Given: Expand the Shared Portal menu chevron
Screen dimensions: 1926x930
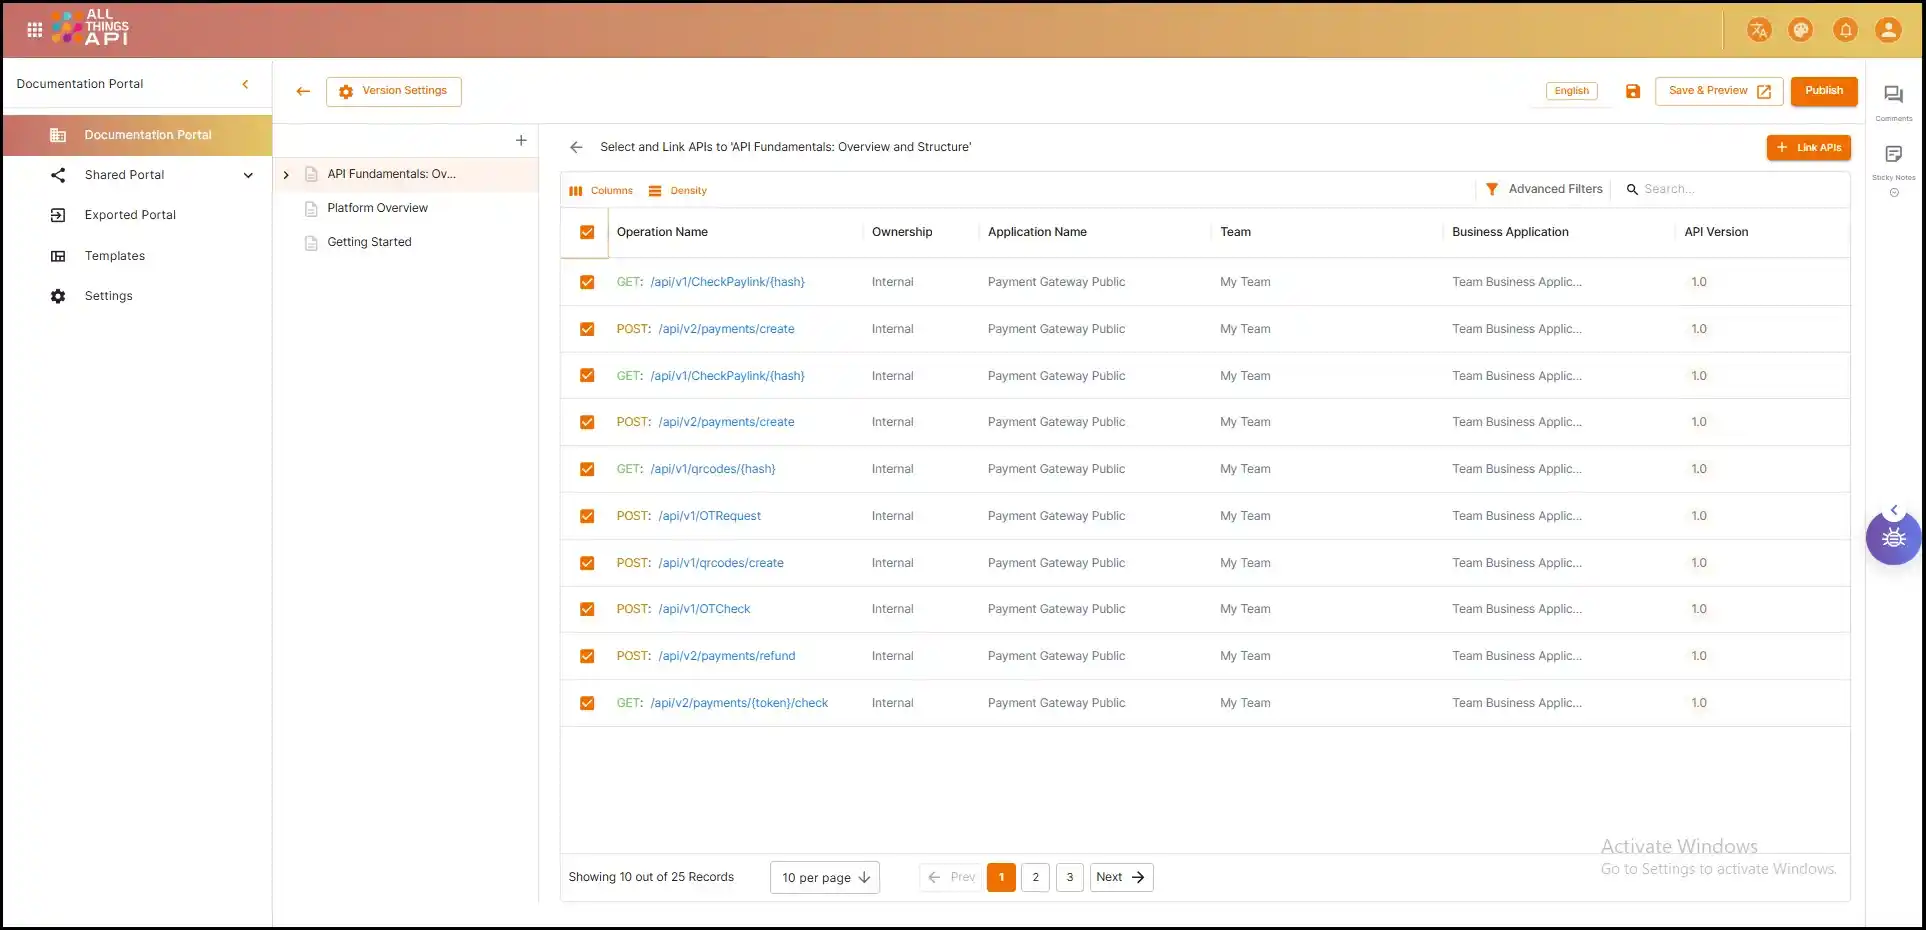Looking at the screenshot, I should click(248, 175).
